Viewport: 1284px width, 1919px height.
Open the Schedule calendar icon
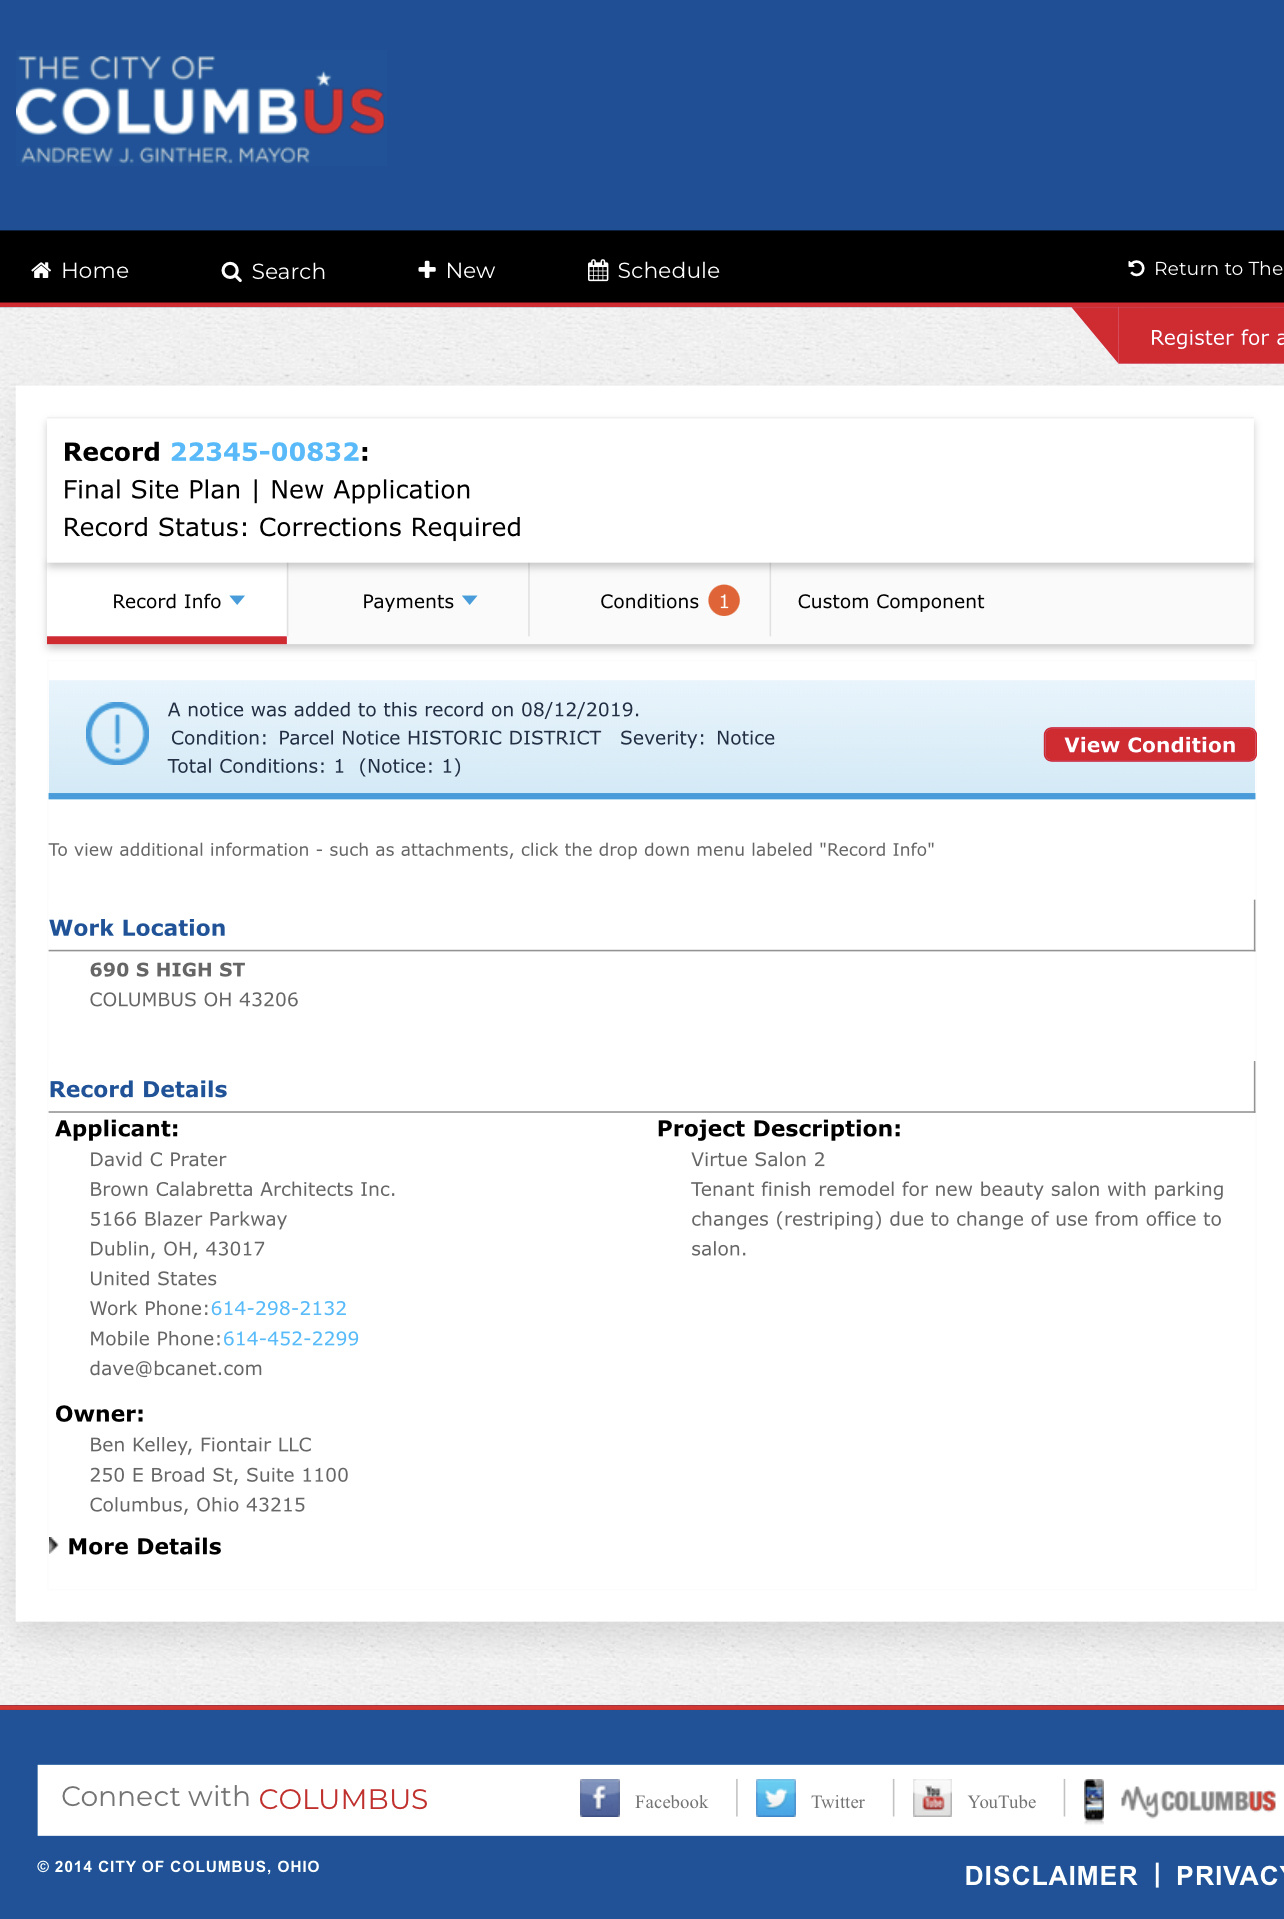(x=598, y=270)
